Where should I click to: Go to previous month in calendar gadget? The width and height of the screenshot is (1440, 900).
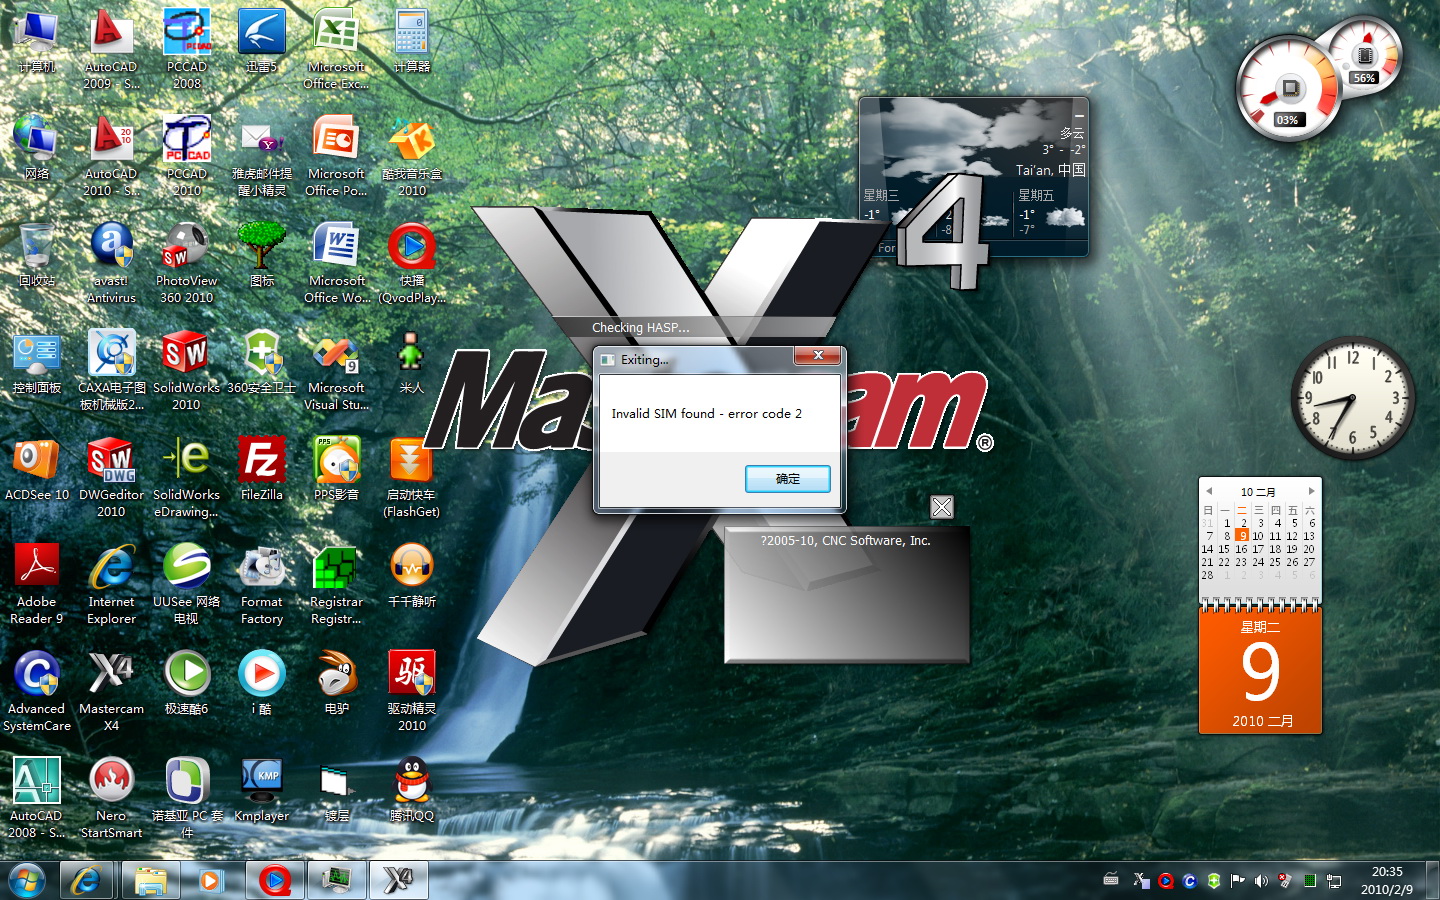(1209, 491)
